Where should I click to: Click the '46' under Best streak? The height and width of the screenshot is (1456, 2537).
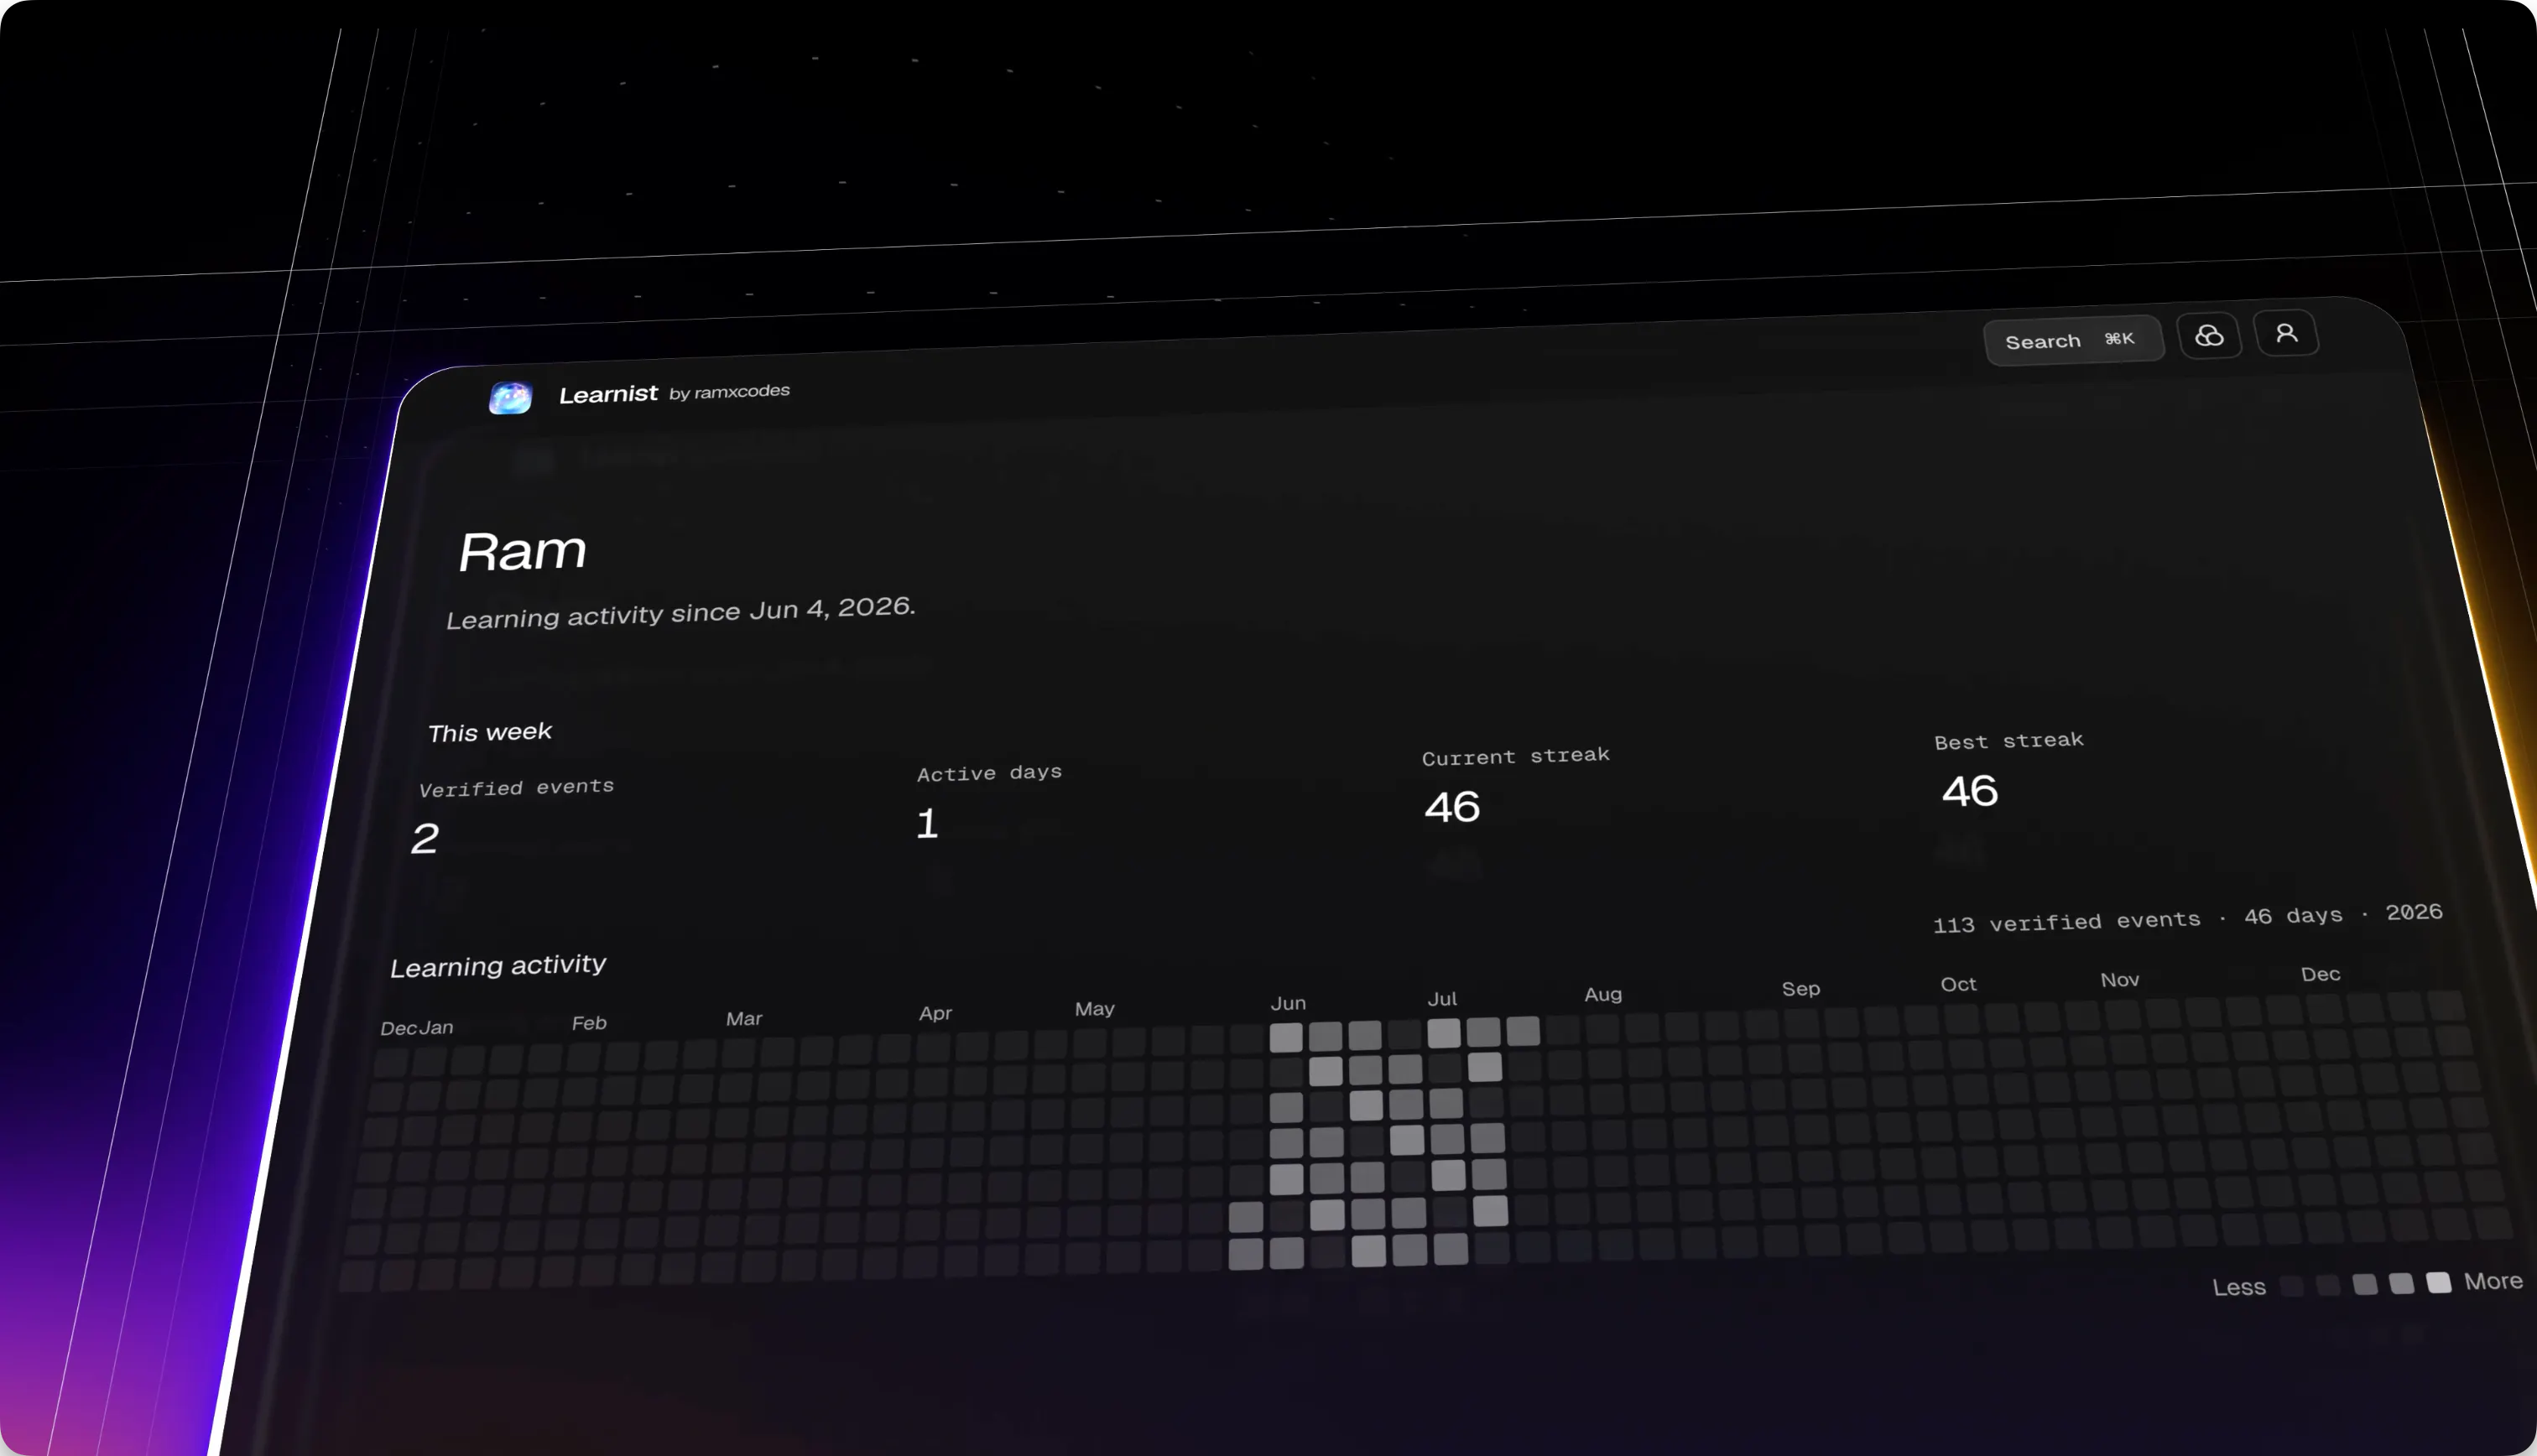[1970, 791]
